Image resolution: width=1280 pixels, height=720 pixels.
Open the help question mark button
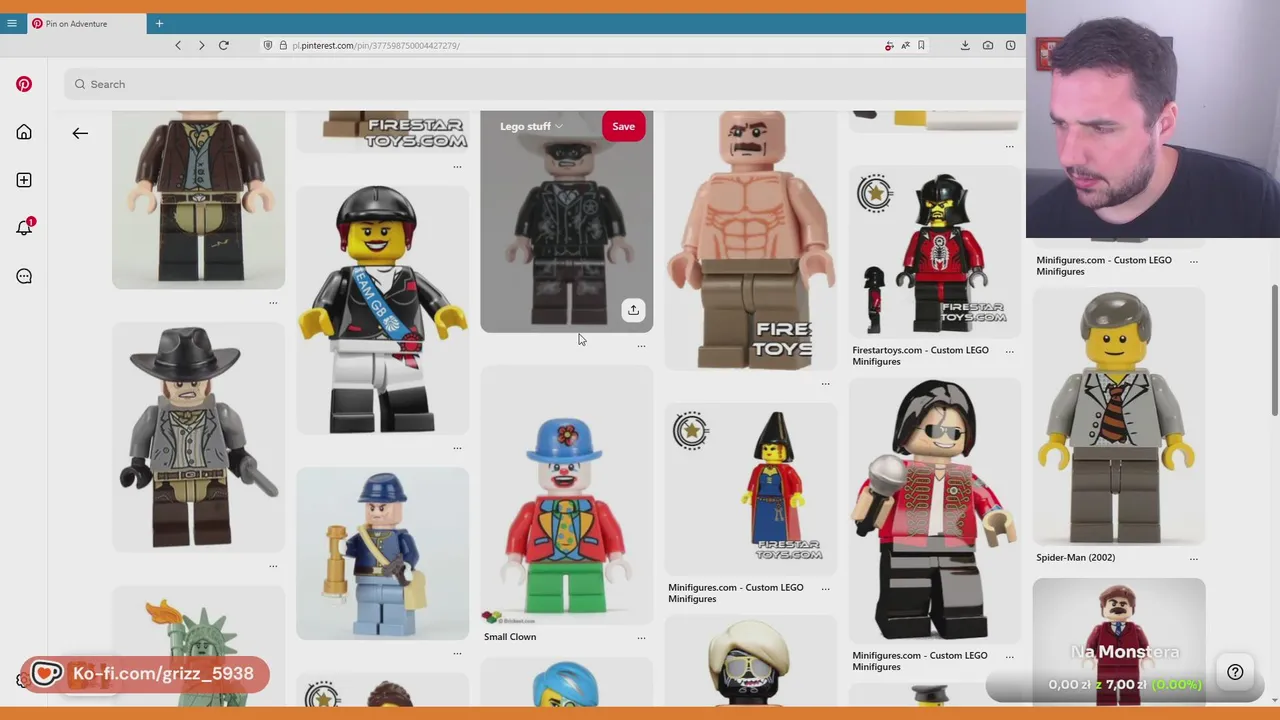pyautogui.click(x=1235, y=672)
